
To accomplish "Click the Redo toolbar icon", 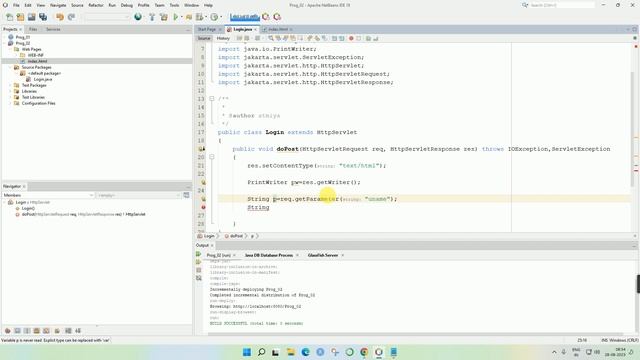I will pos(71,17).
